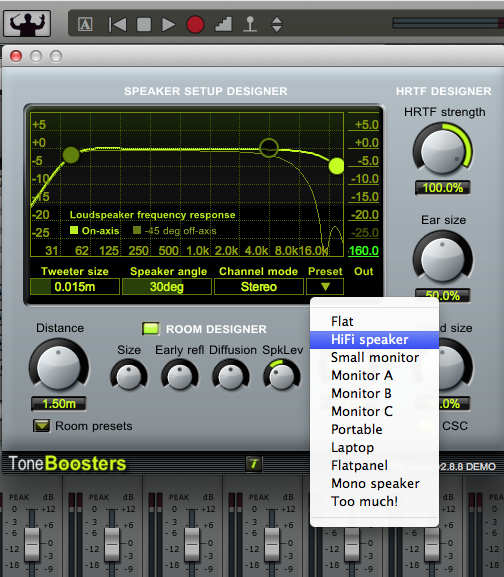The height and width of the screenshot is (577, 504).
Task: Select the Too much! preset
Action: pos(375,501)
